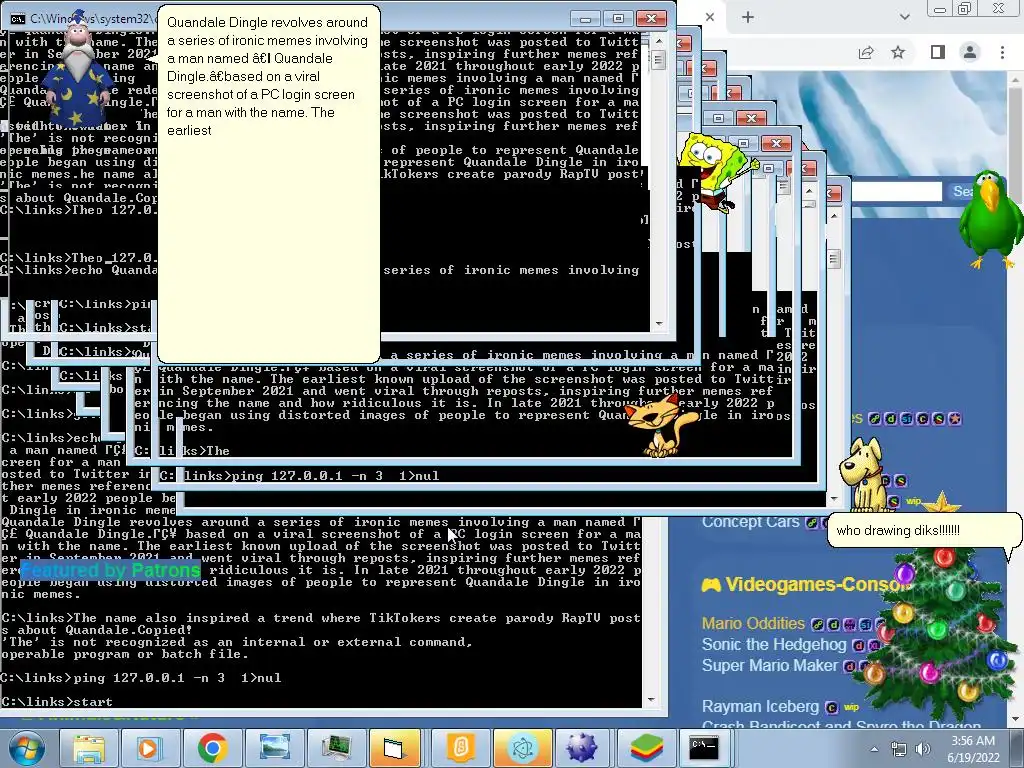Screen dimensions: 1024x768
Task: Click the web page scrollbar's up arrow
Action: pos(1016,81)
